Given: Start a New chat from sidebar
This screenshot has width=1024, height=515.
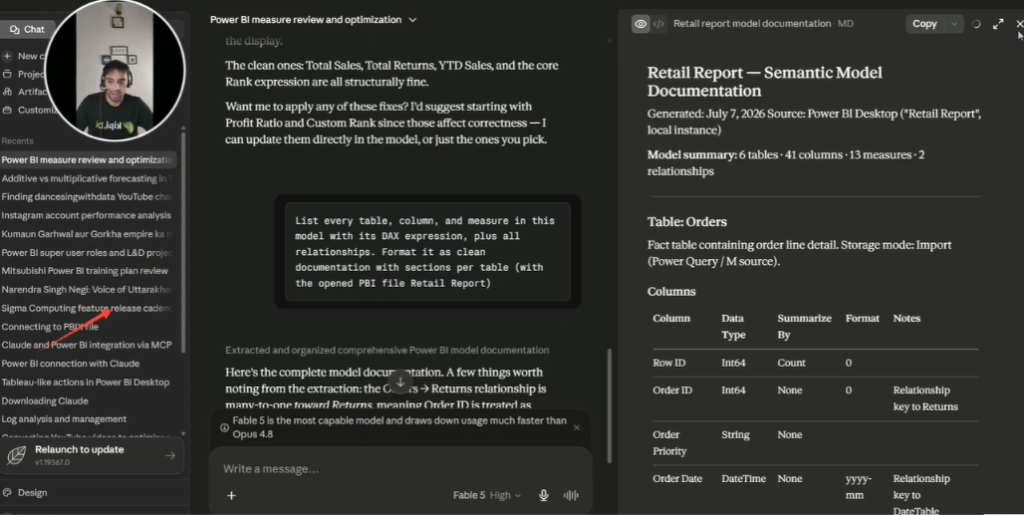Looking at the screenshot, I should [x=26, y=56].
